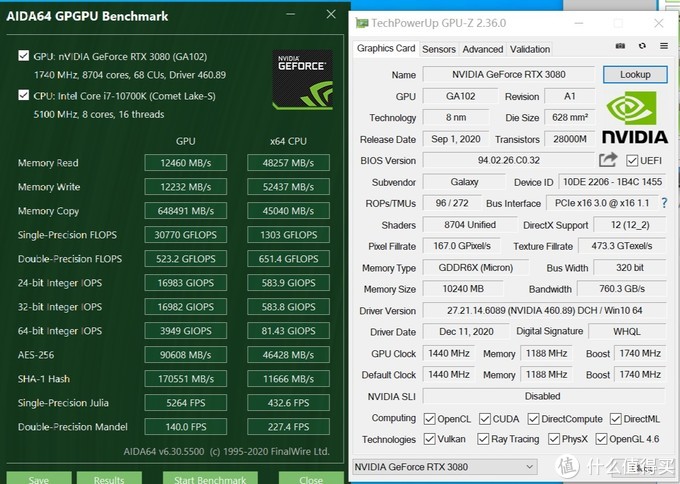The width and height of the screenshot is (680, 484).
Task: Close the AIDA64 window via X
Action: pos(331,14)
